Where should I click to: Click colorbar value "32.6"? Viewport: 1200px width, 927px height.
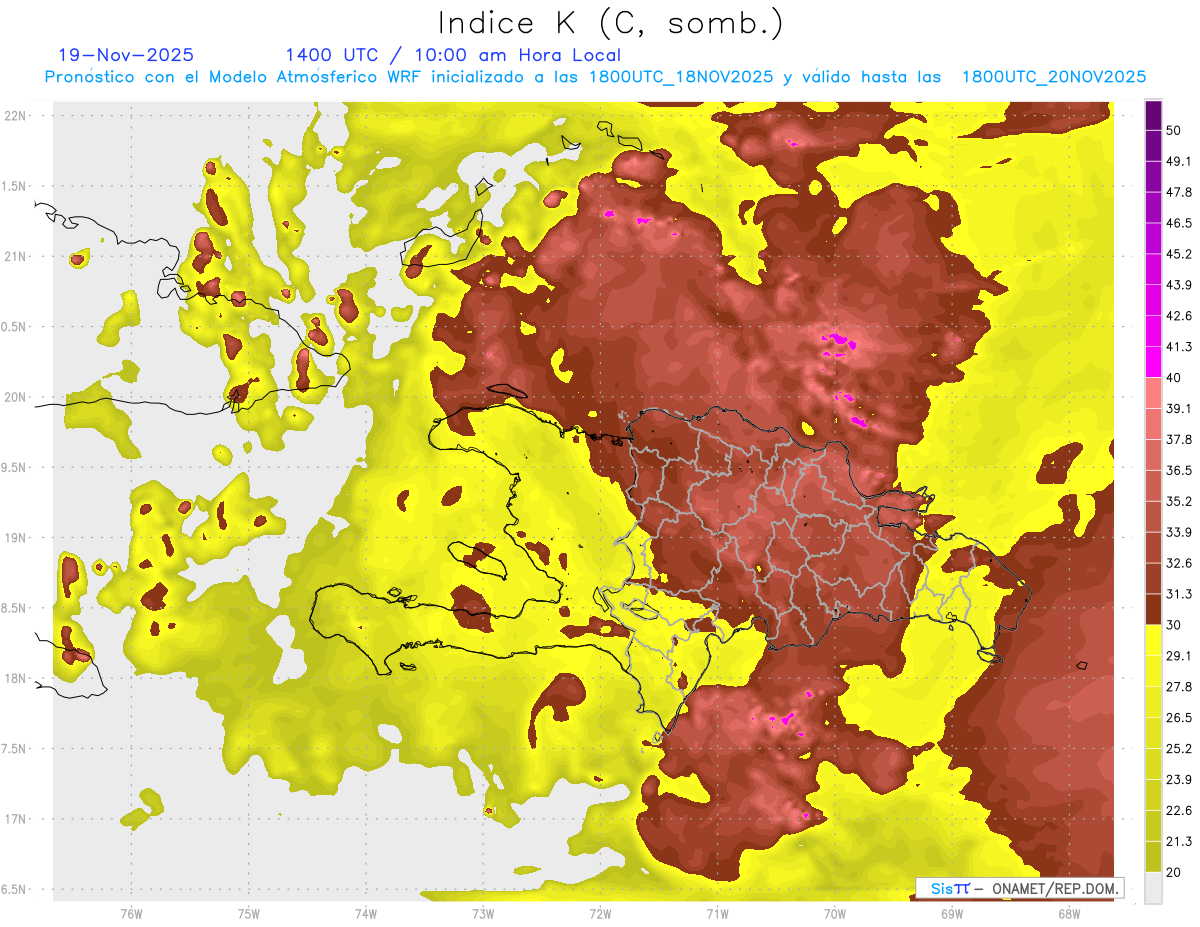pos(1179,563)
